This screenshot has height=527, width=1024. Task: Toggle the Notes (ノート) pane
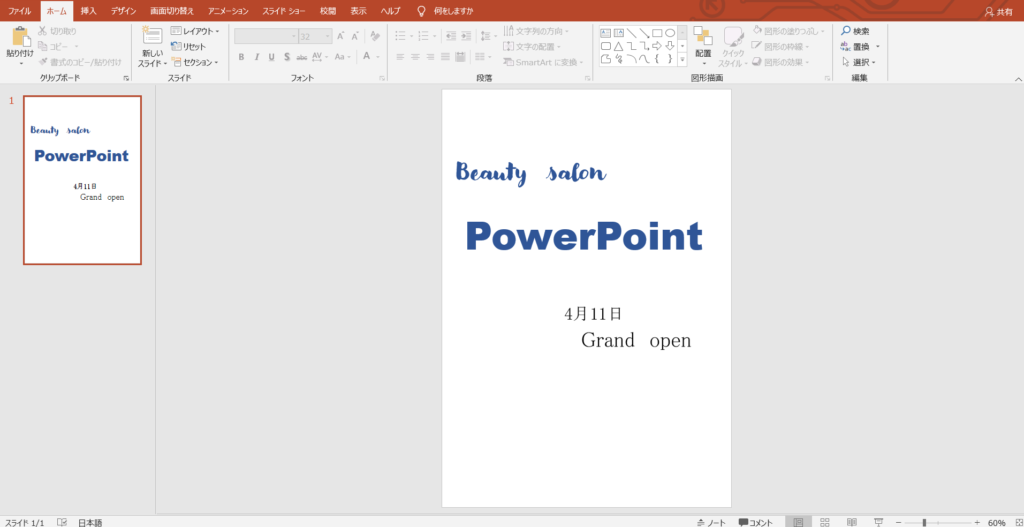711,522
